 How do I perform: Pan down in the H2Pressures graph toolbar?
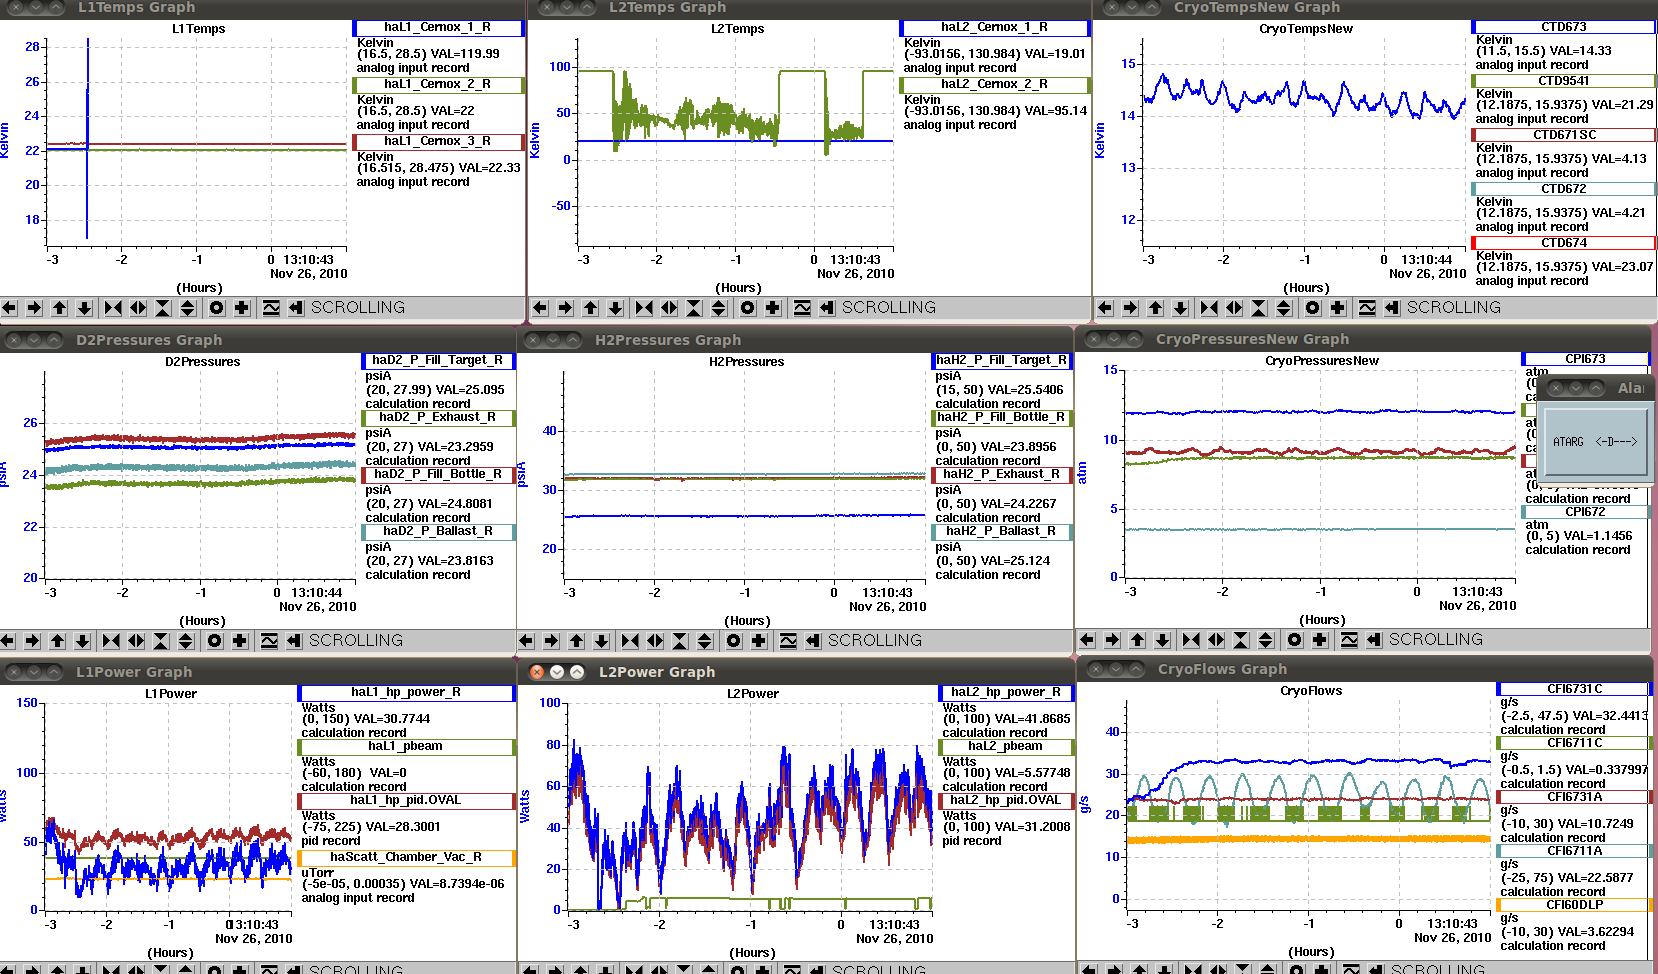click(602, 641)
